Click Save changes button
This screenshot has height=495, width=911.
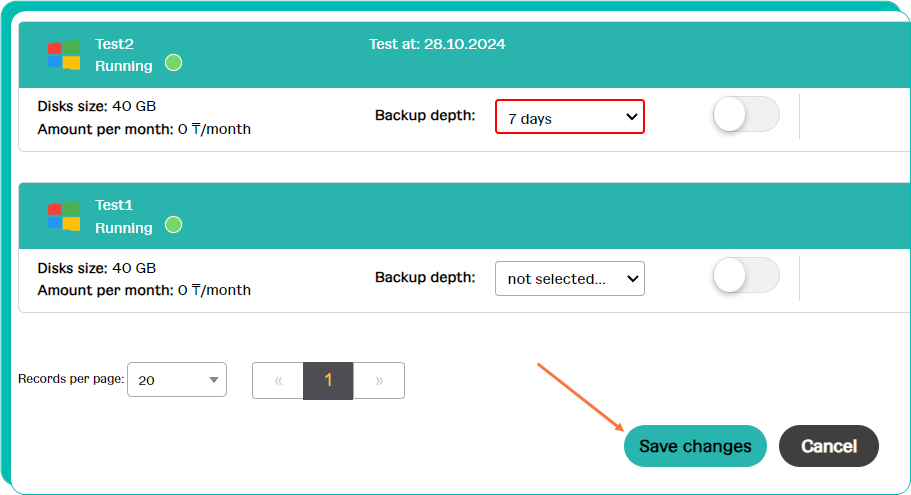[695, 446]
